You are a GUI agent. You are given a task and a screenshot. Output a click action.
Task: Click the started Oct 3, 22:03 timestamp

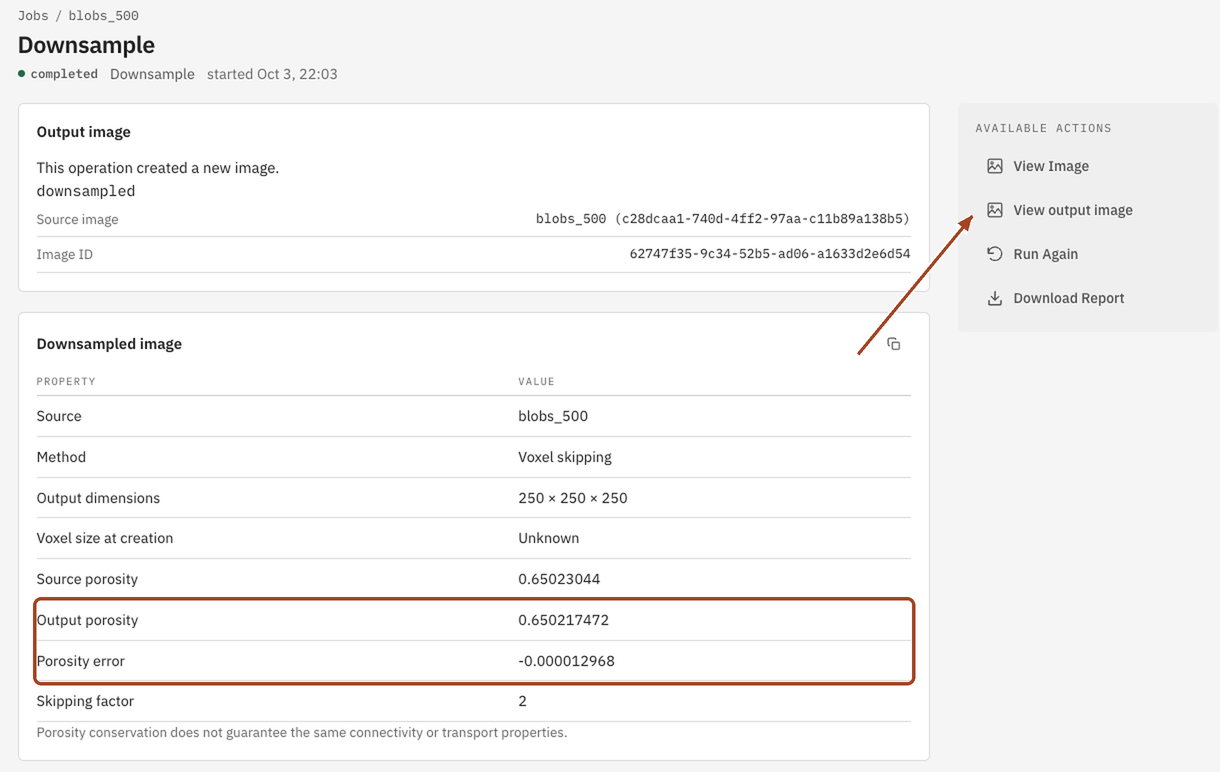[272, 74]
